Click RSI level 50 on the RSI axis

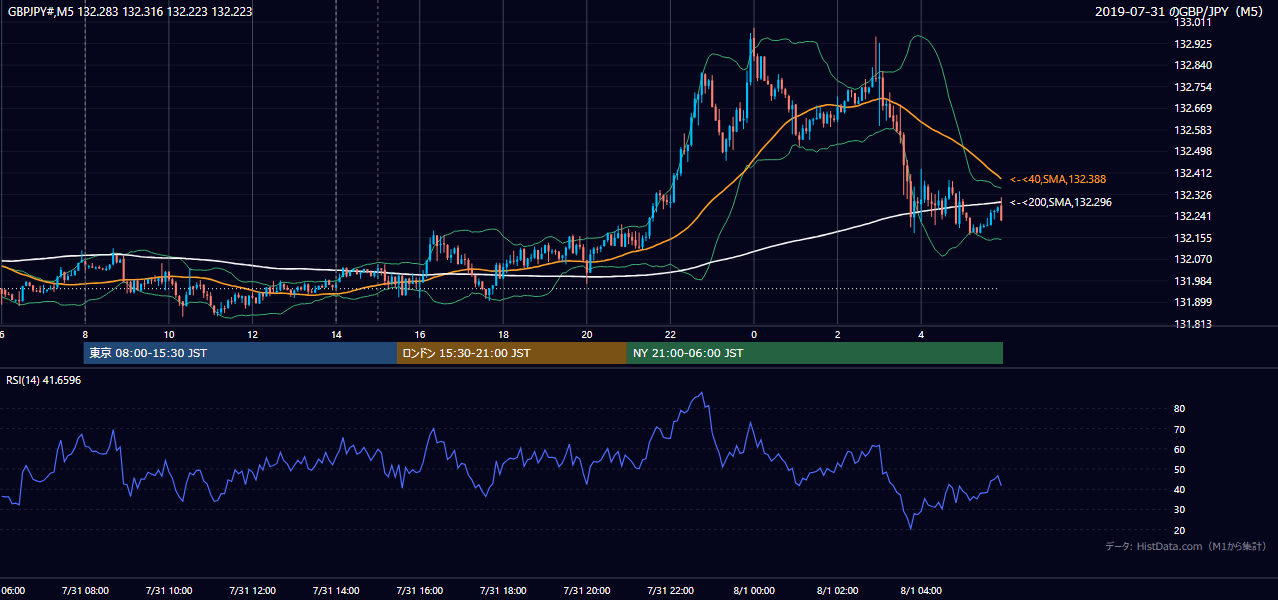(1180, 469)
